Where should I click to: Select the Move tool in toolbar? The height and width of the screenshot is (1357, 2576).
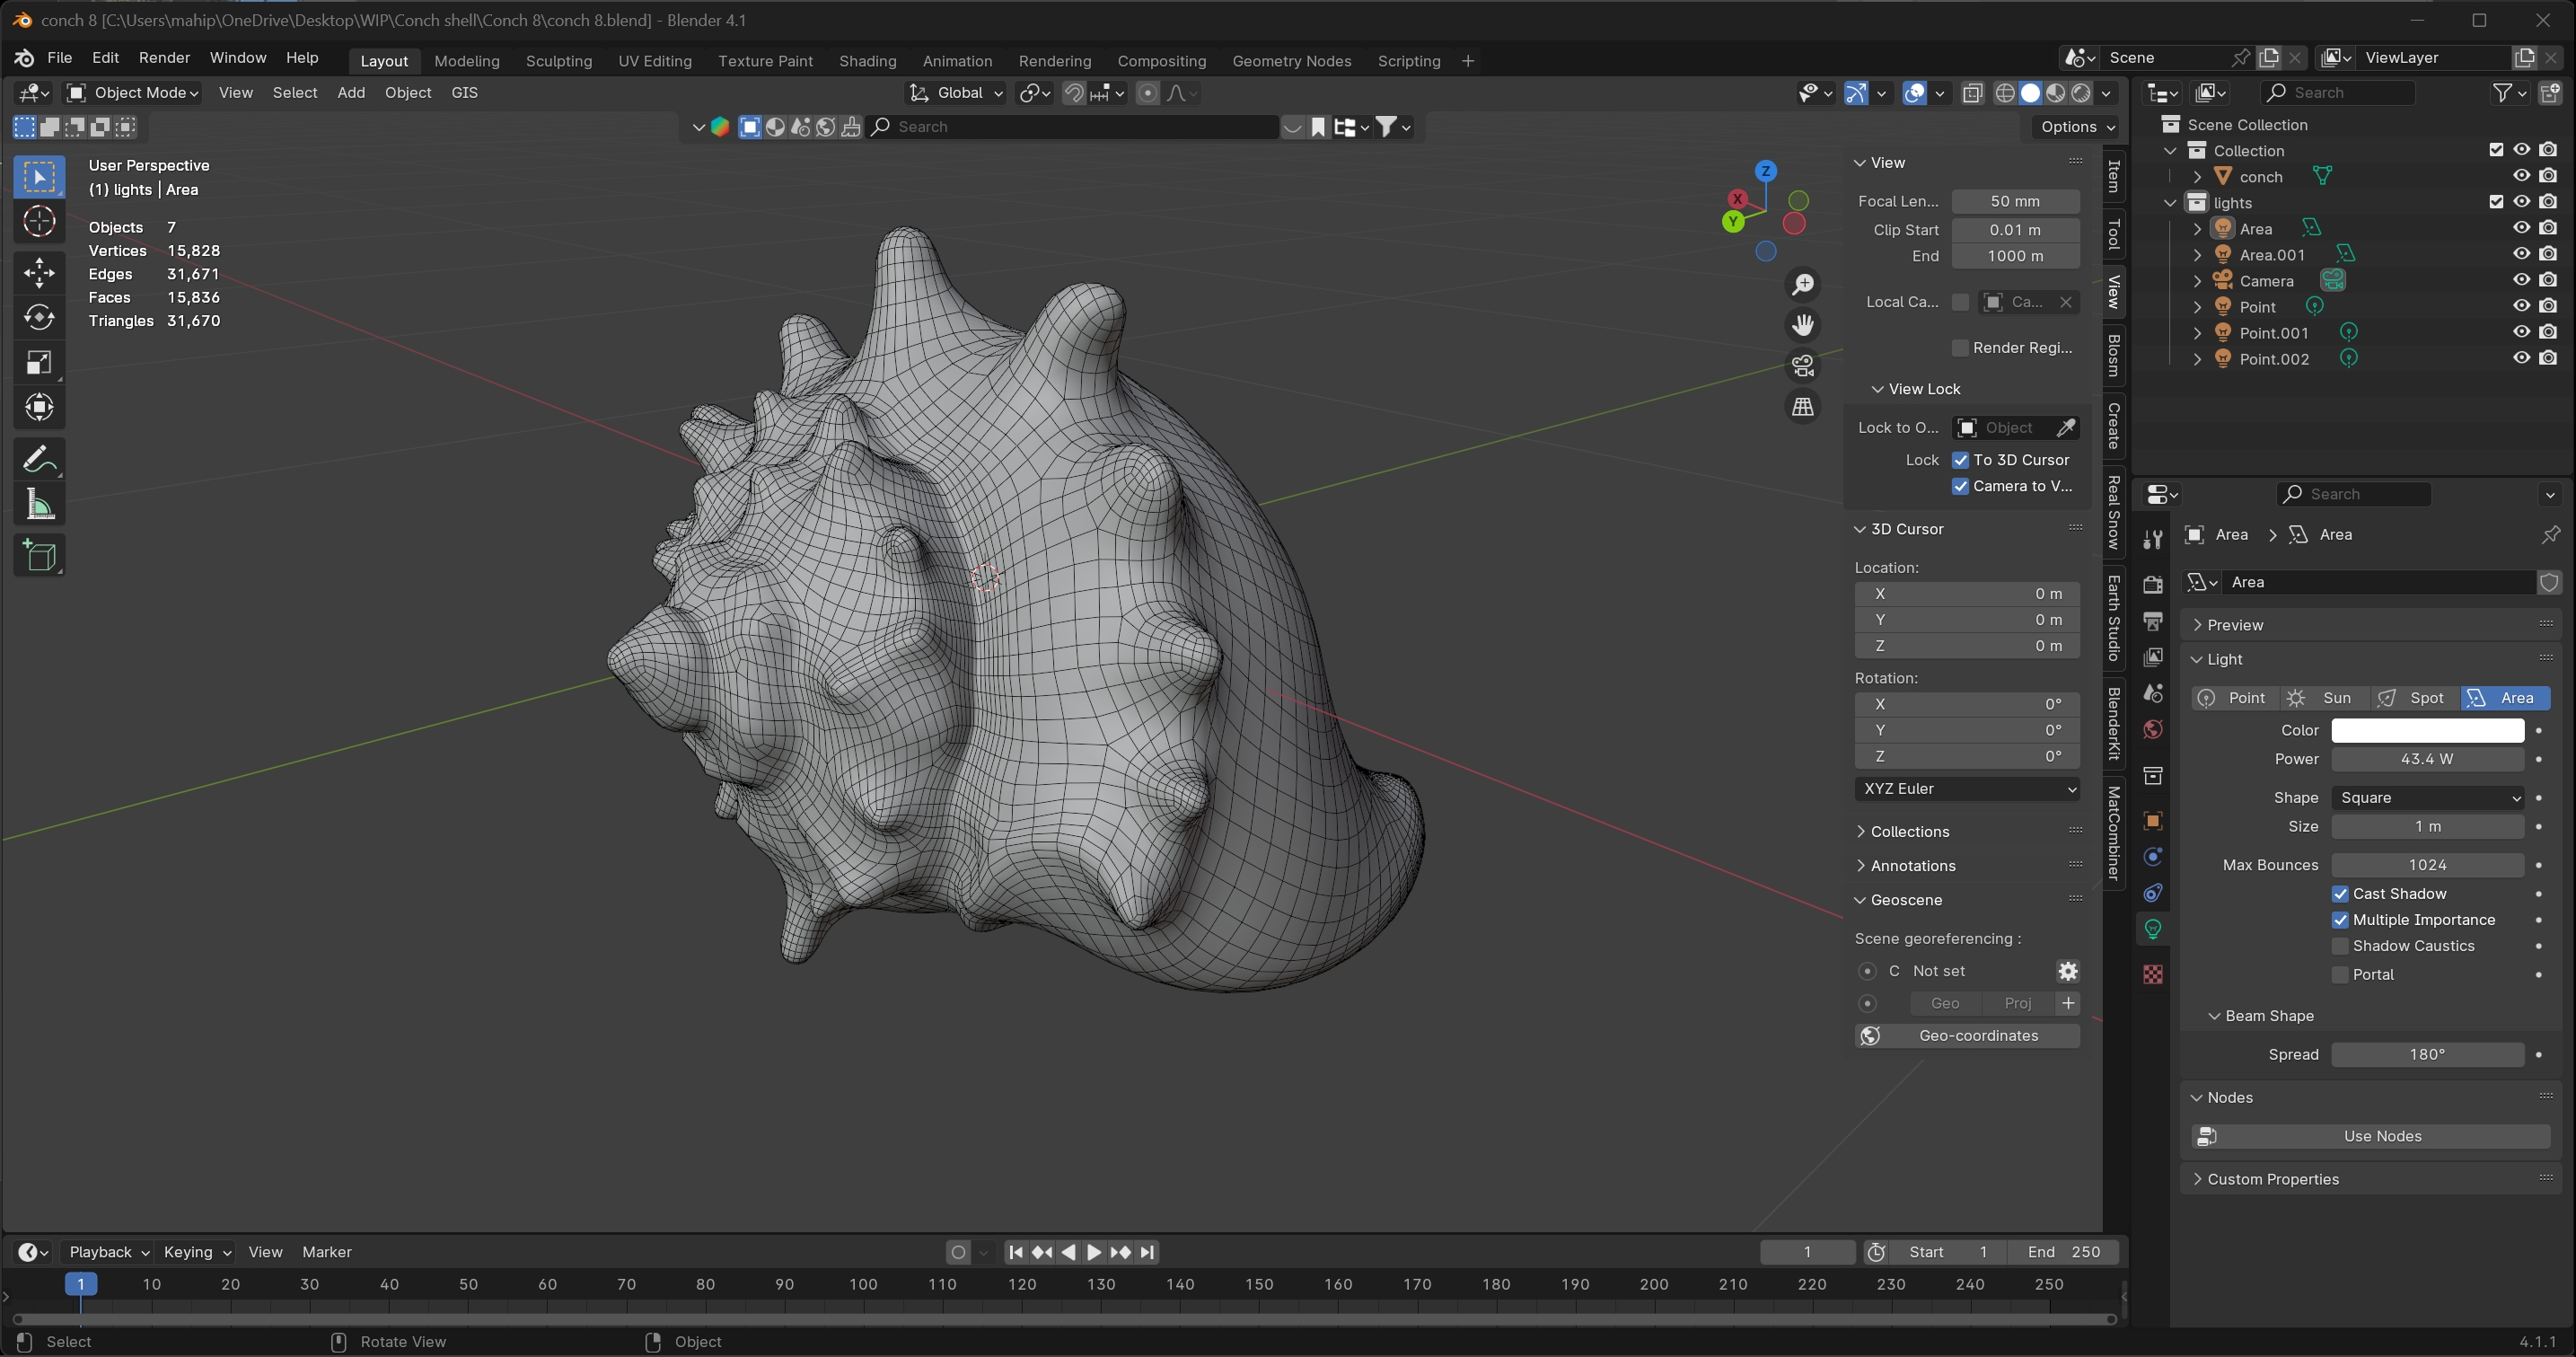click(x=39, y=272)
